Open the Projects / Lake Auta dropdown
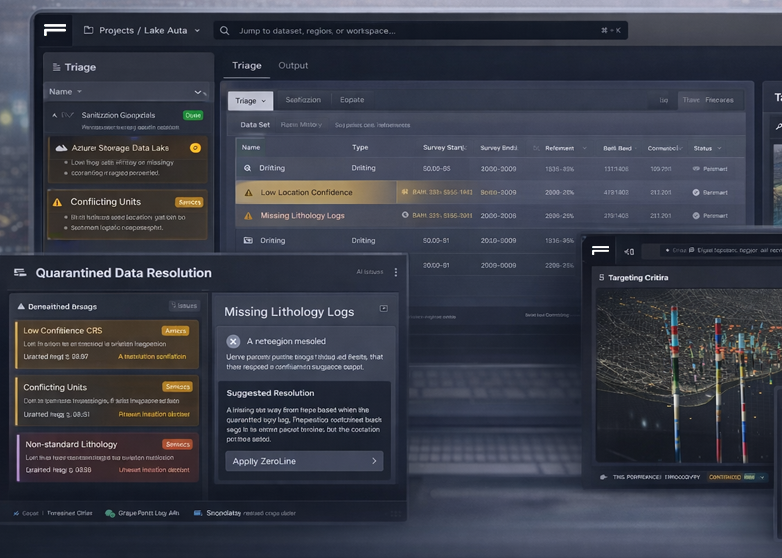782x558 pixels. [x=197, y=30]
